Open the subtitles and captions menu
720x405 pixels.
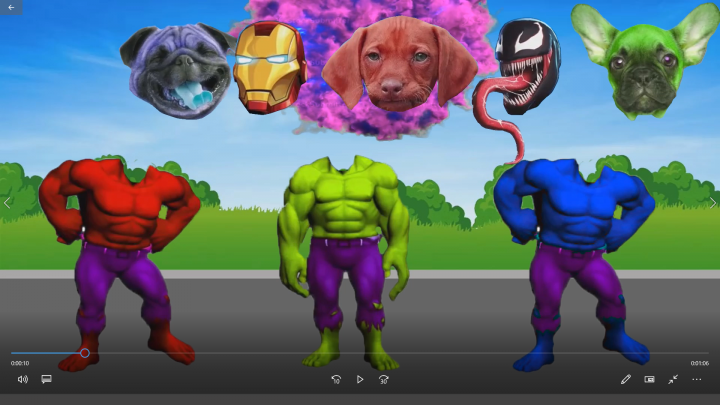(46, 379)
